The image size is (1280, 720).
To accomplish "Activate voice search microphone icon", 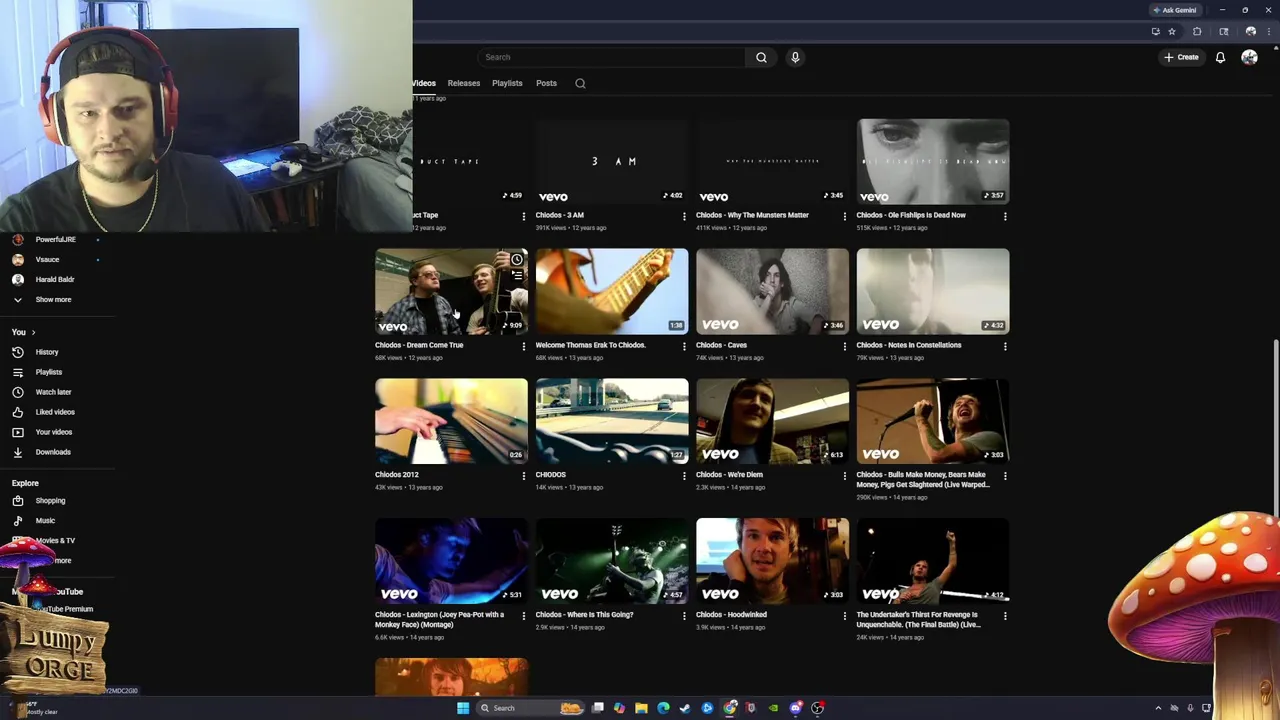I will (x=795, y=57).
